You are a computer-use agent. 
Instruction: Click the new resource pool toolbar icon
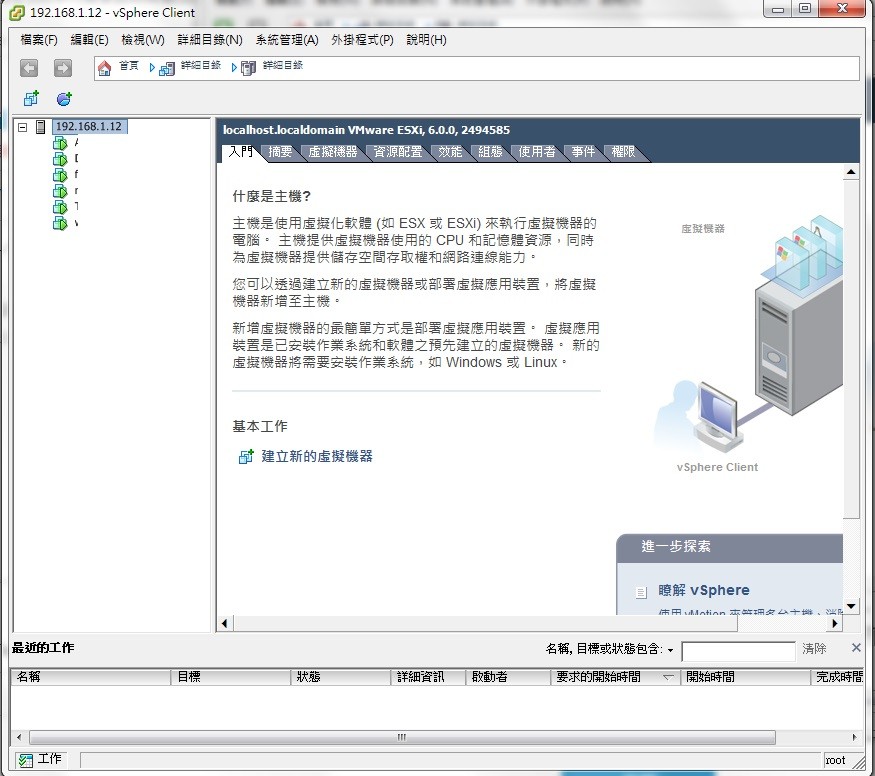(64, 99)
